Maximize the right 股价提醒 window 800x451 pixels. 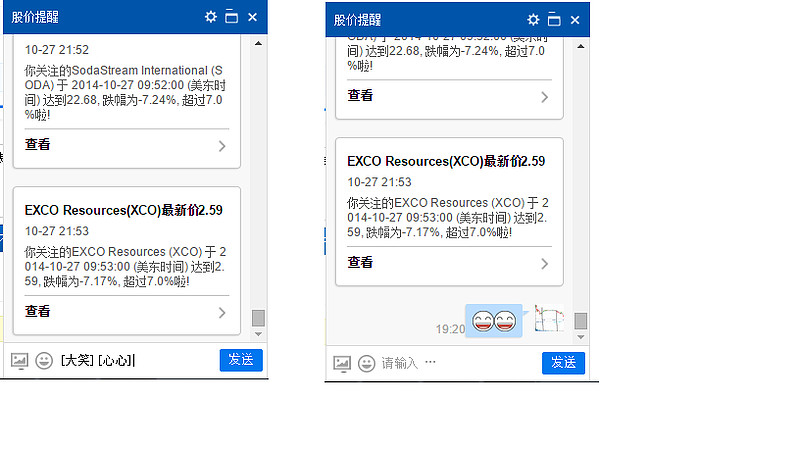coord(554,20)
